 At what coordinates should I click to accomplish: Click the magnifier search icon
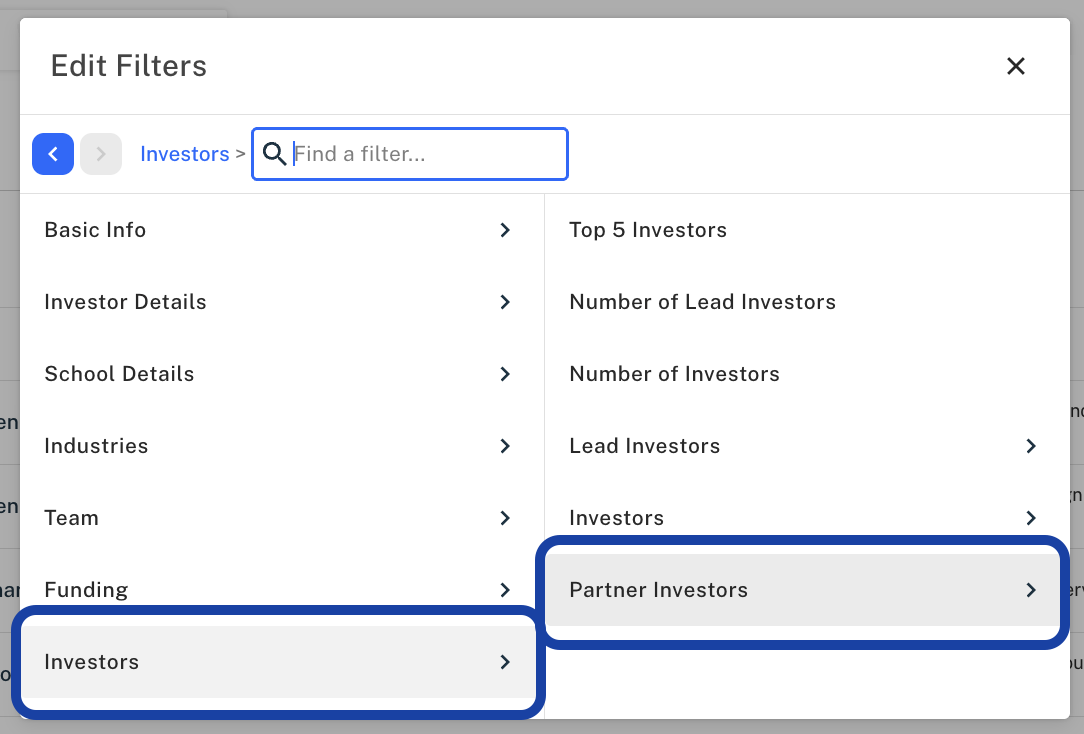[x=274, y=154]
